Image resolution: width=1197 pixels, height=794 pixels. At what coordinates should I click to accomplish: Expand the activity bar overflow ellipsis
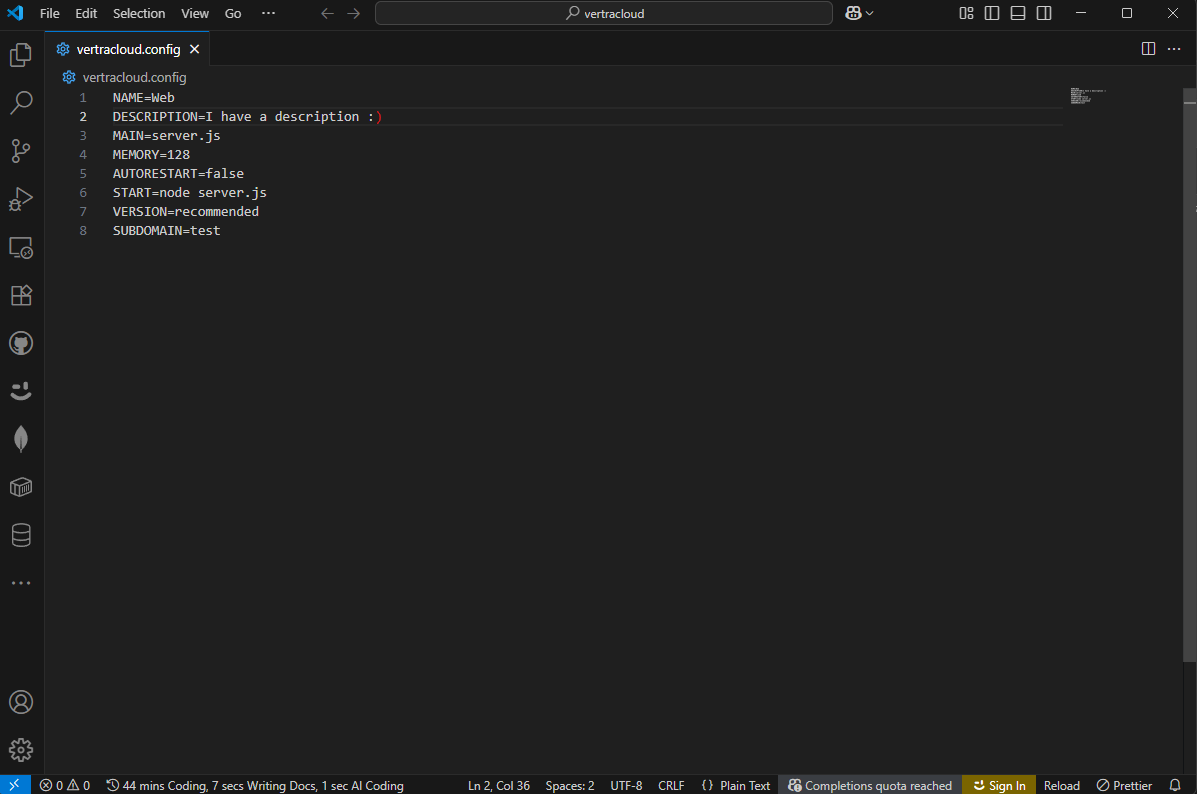pyautogui.click(x=21, y=583)
